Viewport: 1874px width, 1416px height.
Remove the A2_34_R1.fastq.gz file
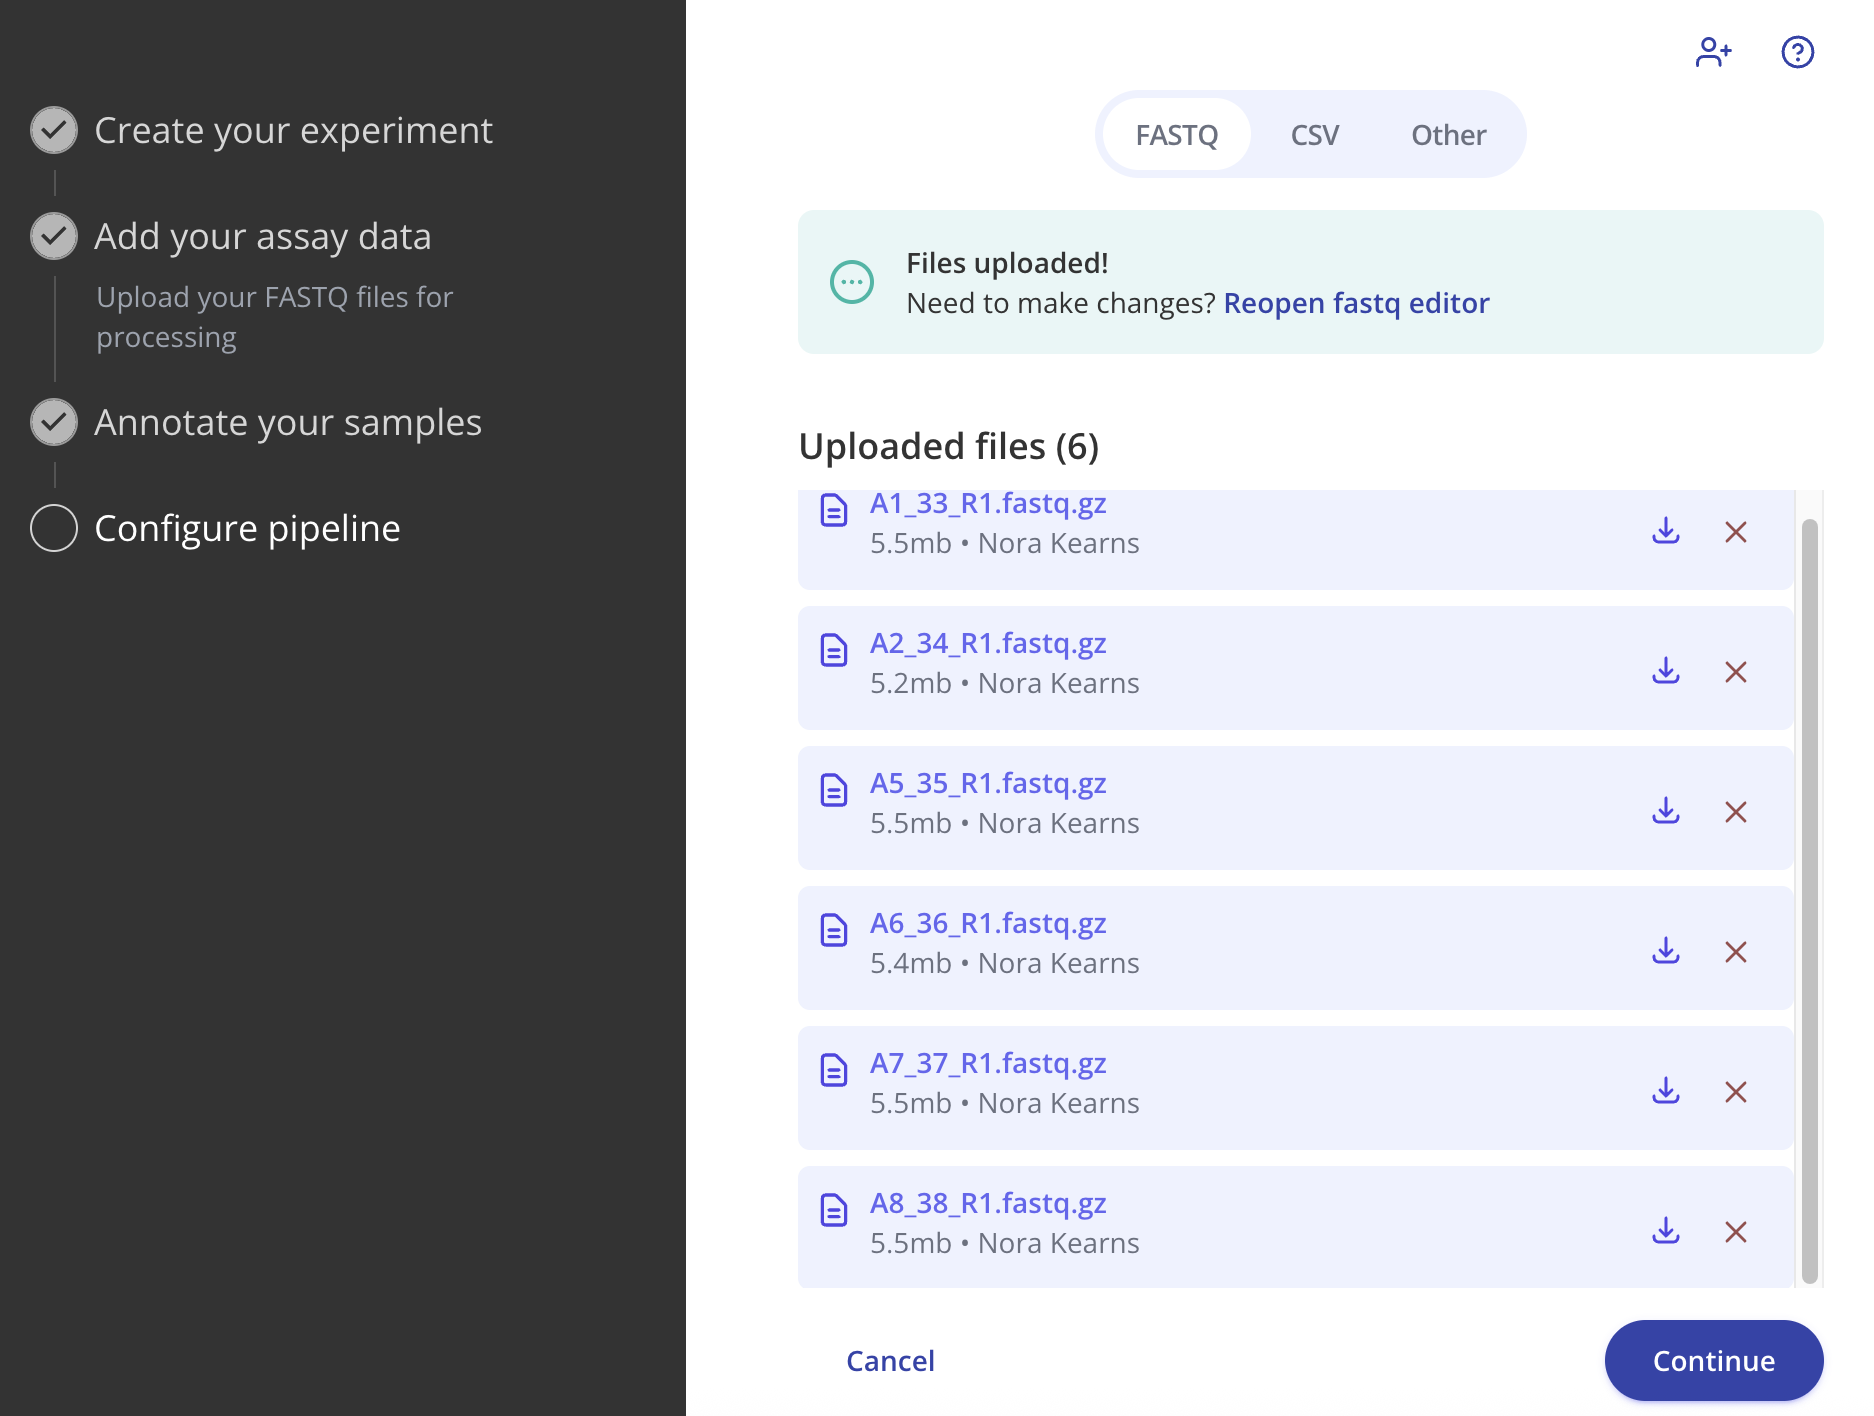click(1735, 671)
